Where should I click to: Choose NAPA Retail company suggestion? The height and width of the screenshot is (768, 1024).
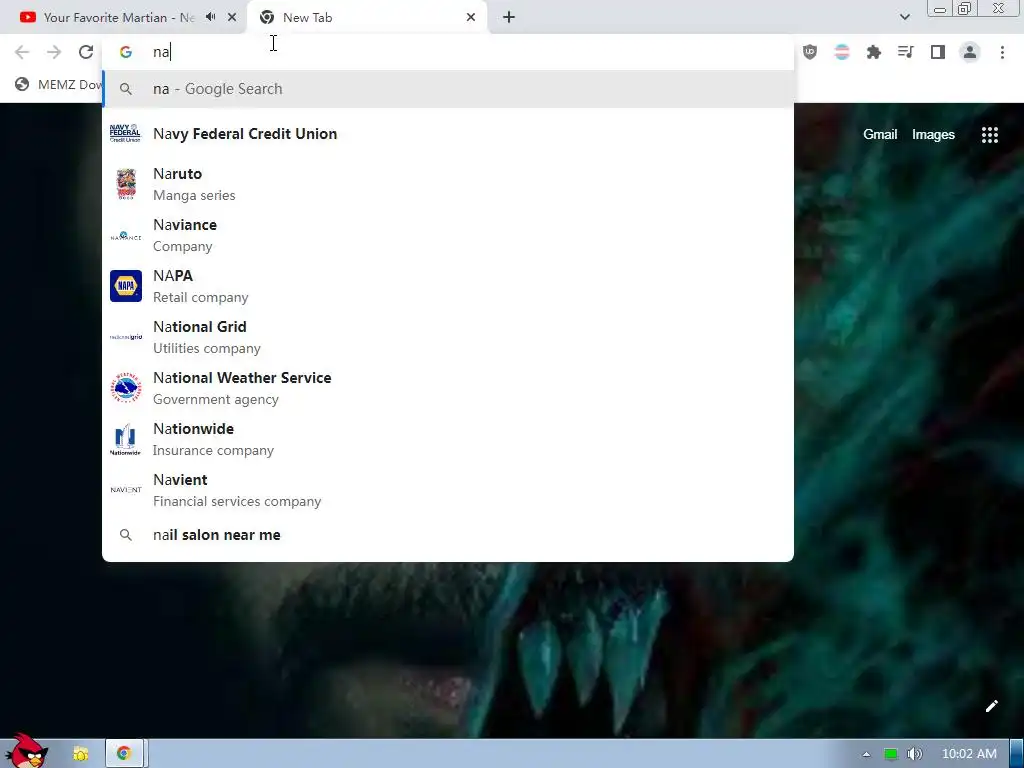448,286
